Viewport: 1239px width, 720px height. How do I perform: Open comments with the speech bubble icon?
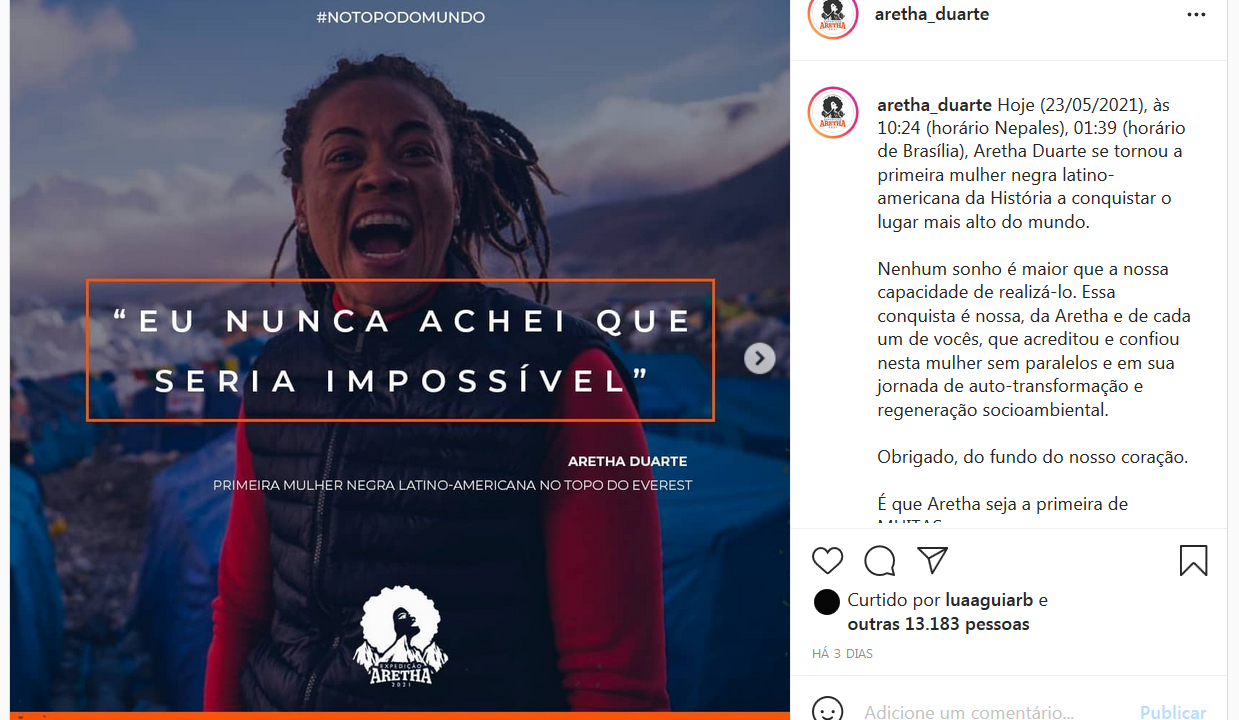[x=880, y=561]
